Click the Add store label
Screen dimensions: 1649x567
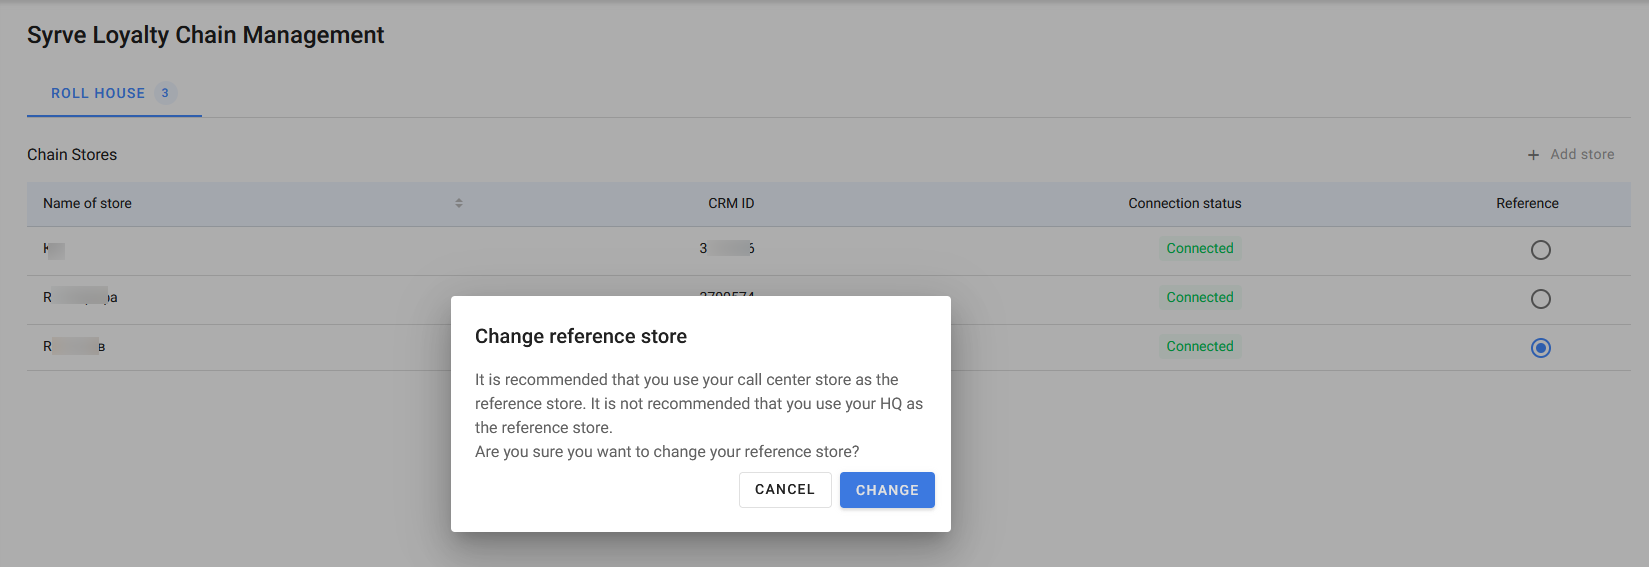[x=1581, y=154]
